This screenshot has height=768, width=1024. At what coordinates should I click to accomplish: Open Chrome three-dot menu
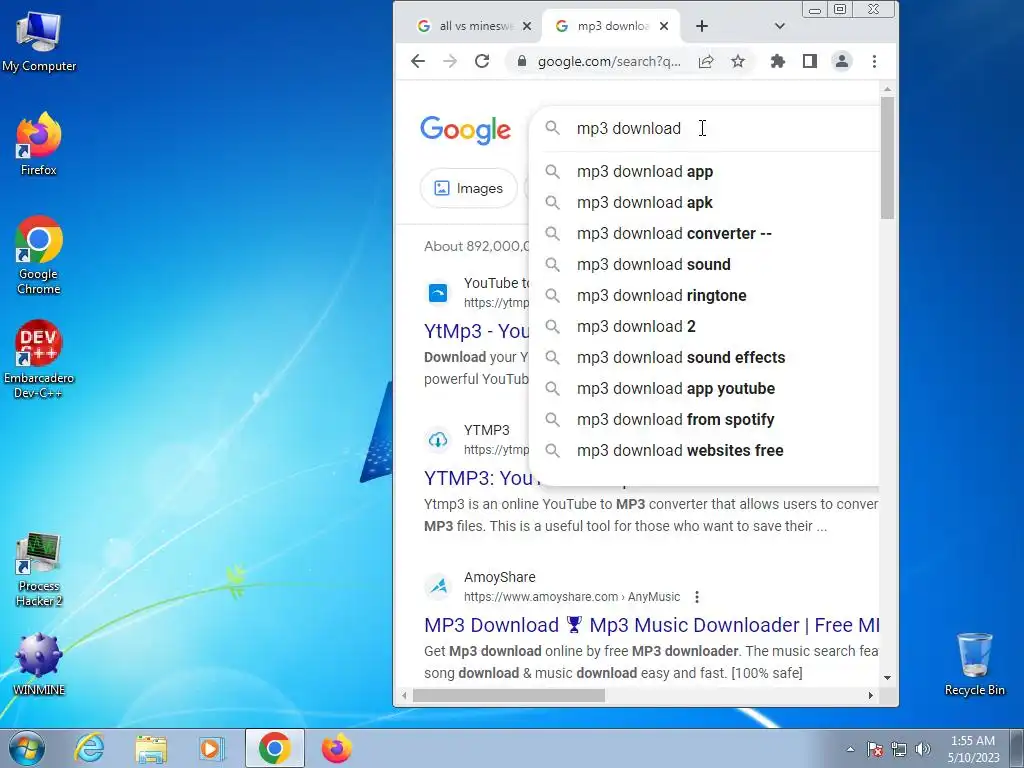click(x=874, y=61)
